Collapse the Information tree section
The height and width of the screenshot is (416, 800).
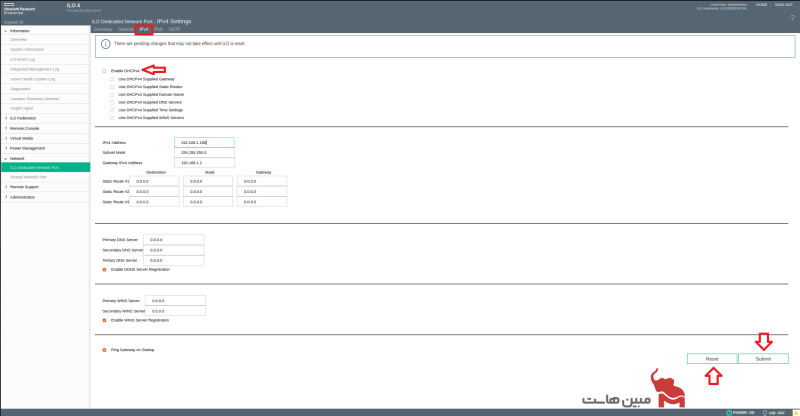[x=6, y=31]
